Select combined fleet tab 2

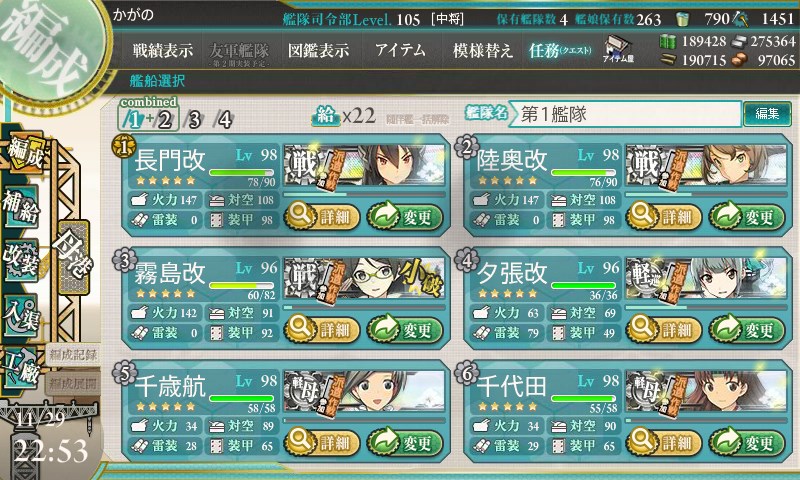point(164,120)
